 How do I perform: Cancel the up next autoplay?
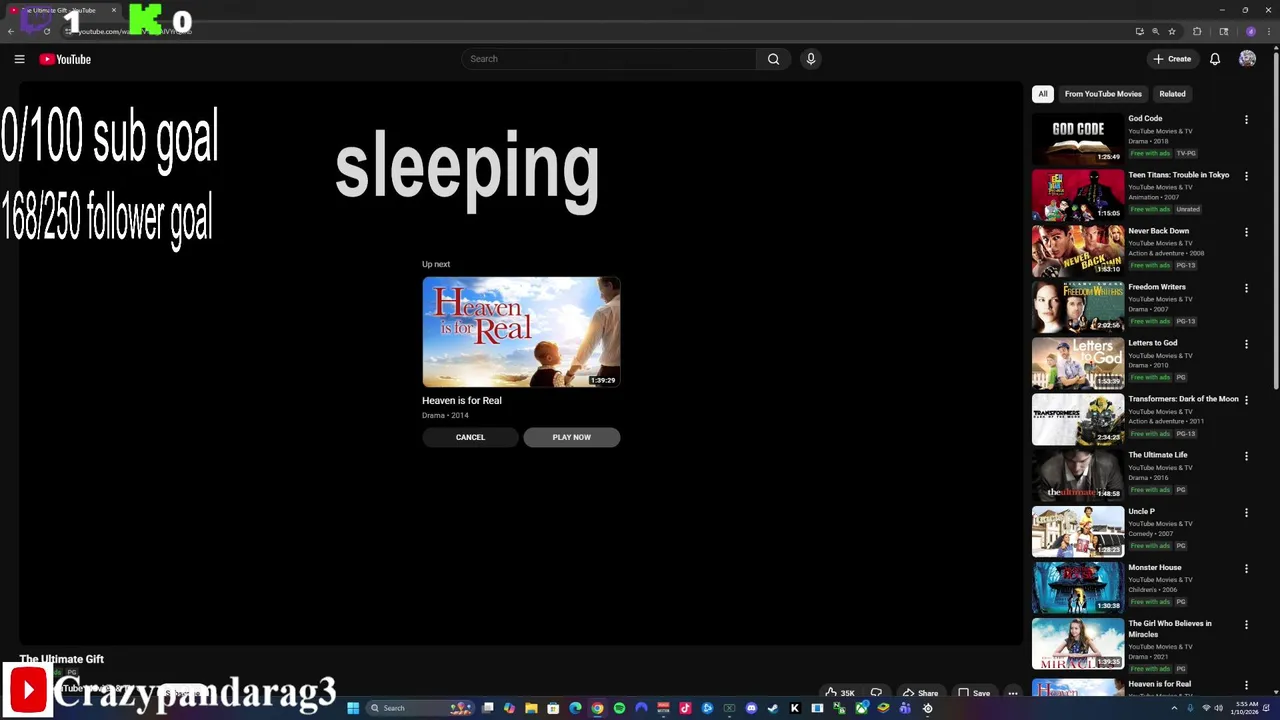click(x=470, y=437)
